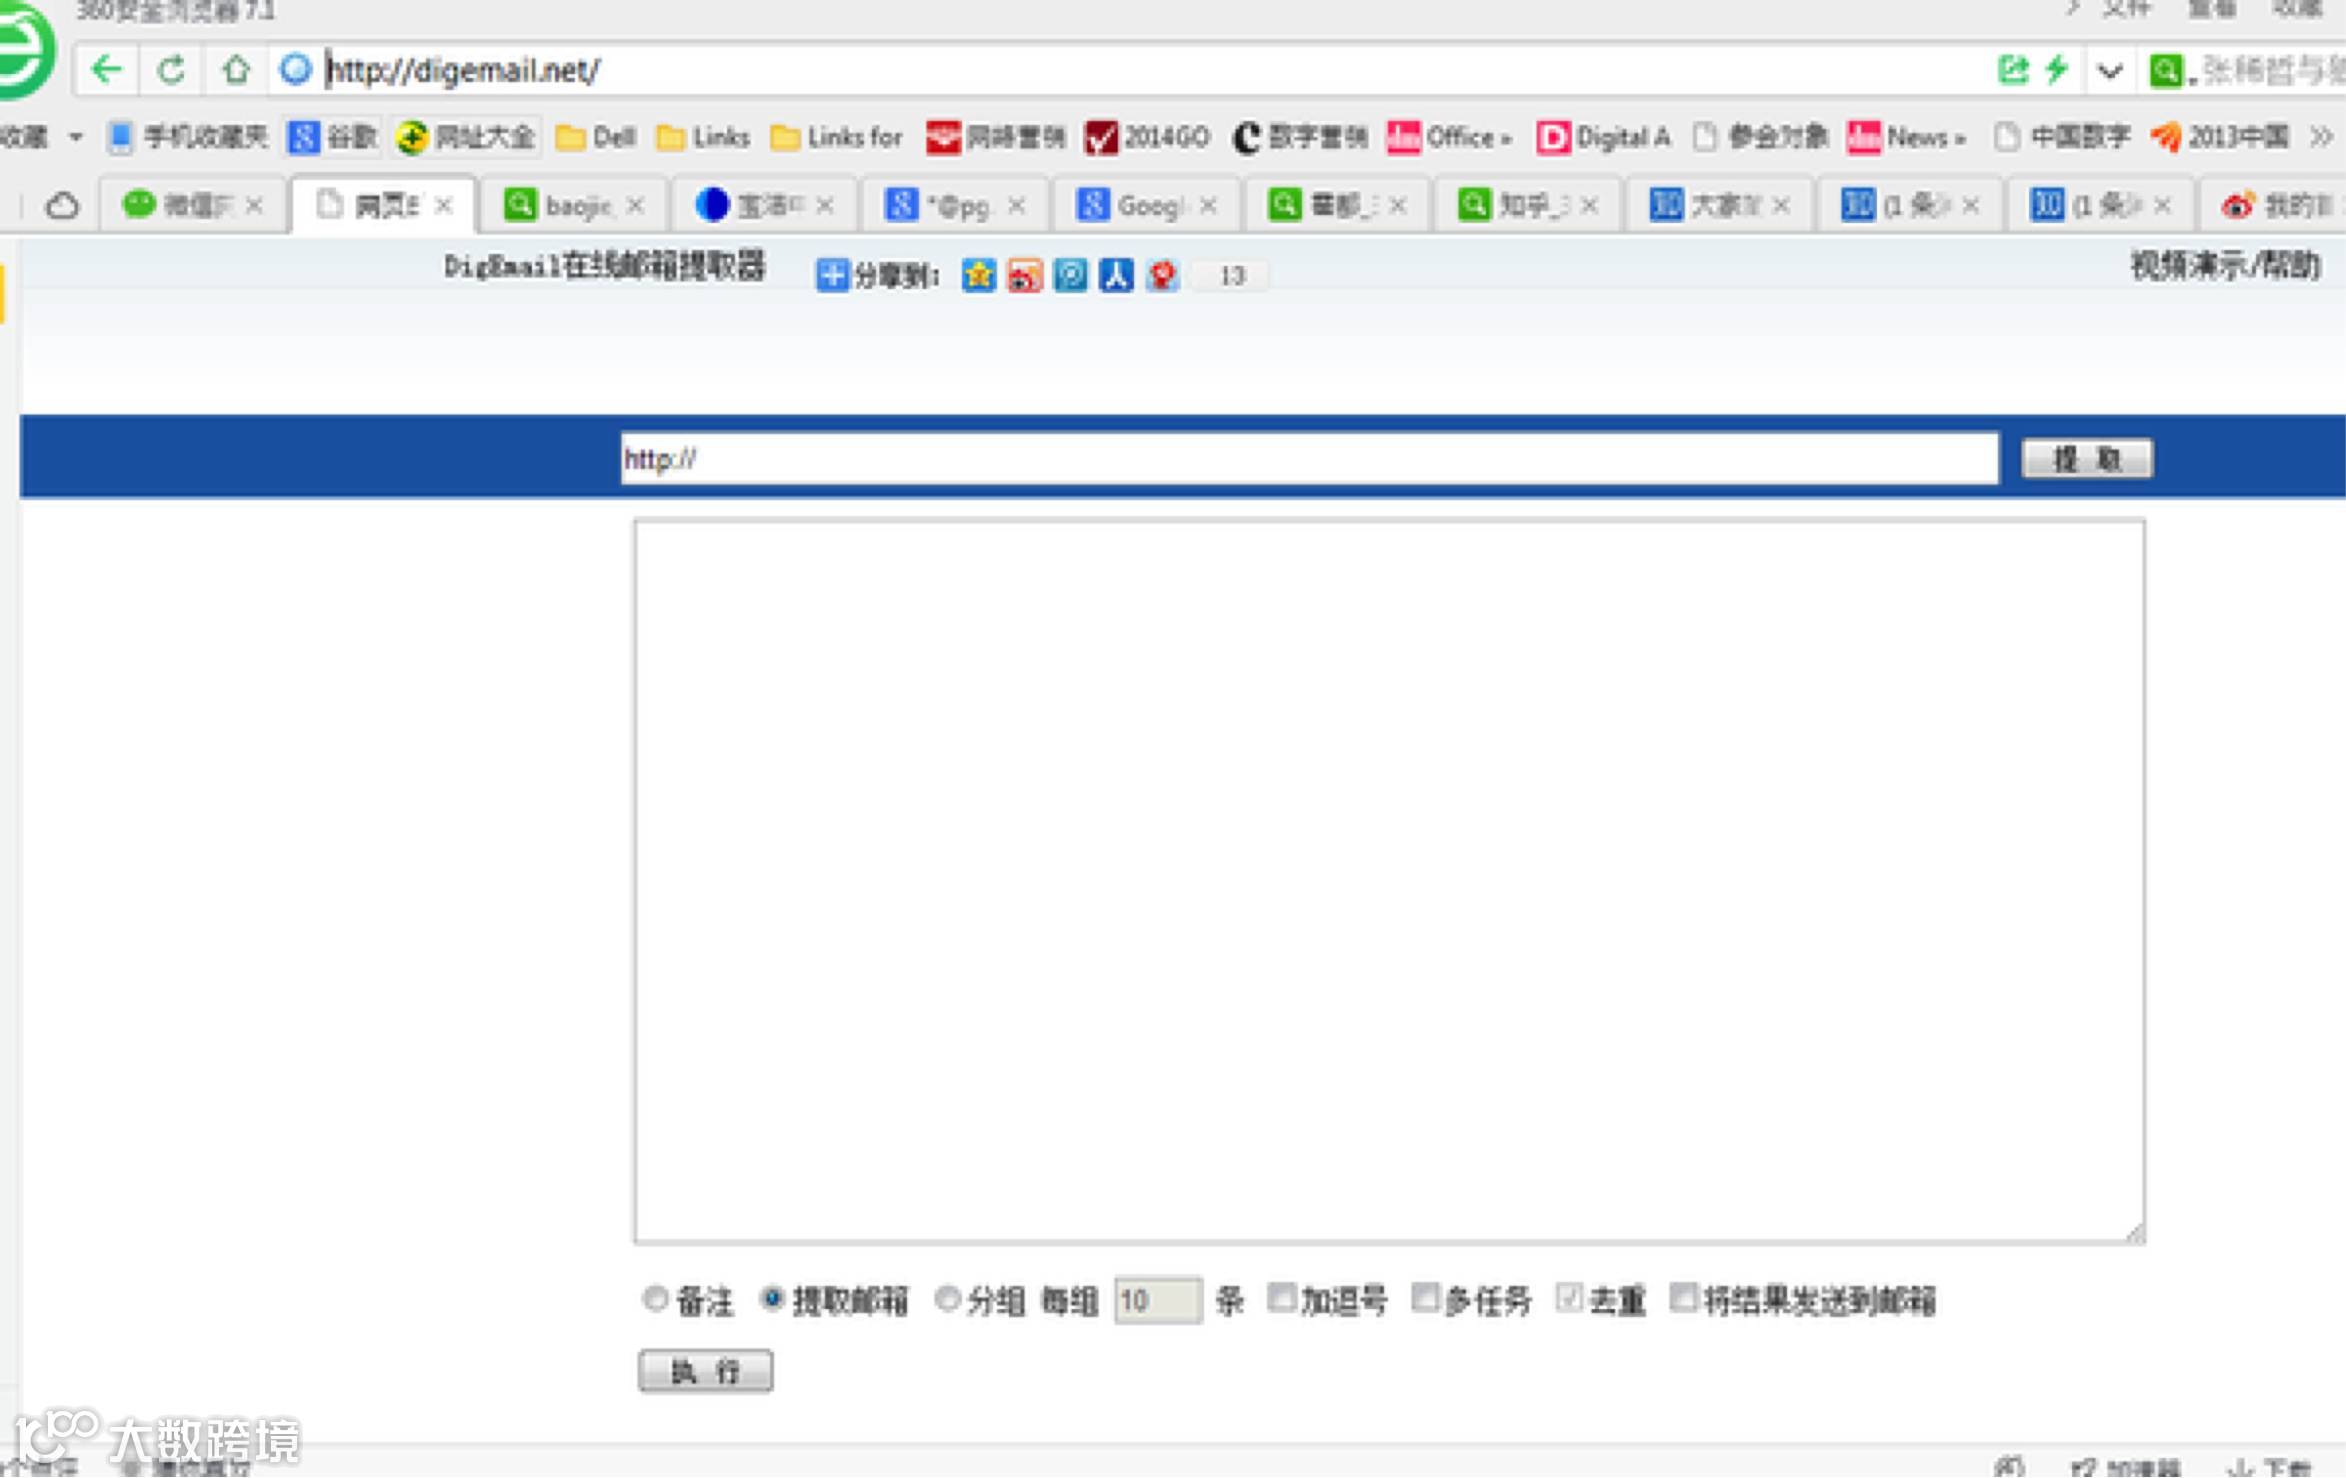The image size is (2346, 1478).
Task: Select the 备注 radio button
Action: [x=655, y=1299]
